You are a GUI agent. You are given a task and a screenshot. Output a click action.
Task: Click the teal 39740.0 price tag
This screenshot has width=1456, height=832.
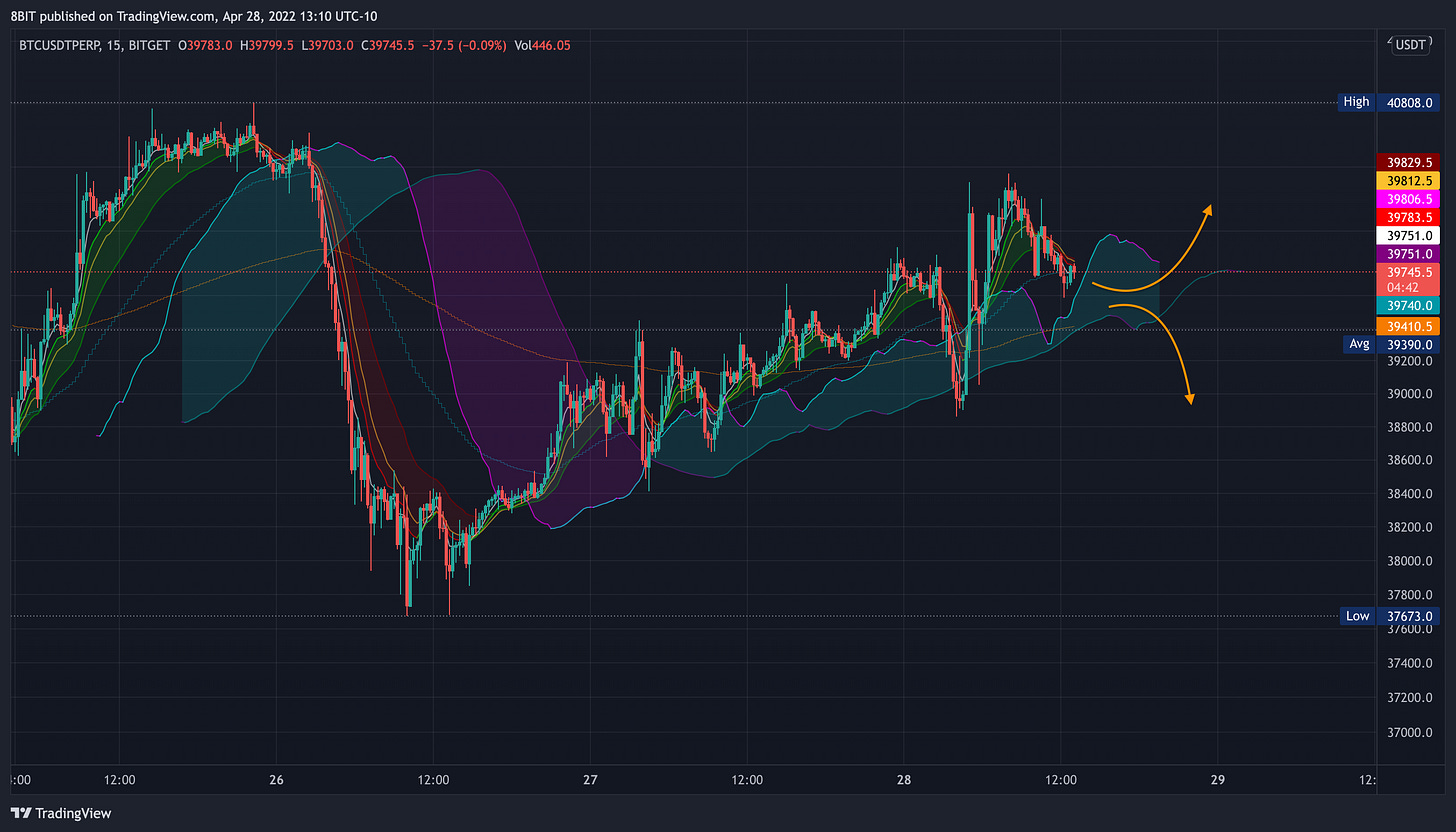(1407, 307)
